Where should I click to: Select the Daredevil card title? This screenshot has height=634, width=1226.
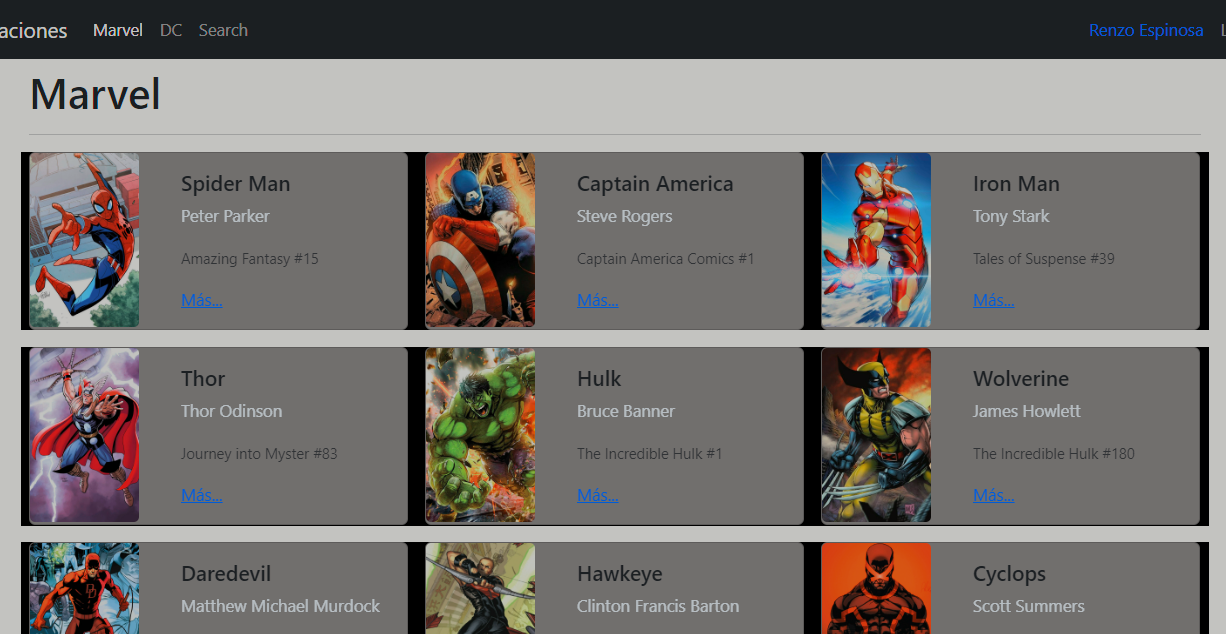pos(226,574)
